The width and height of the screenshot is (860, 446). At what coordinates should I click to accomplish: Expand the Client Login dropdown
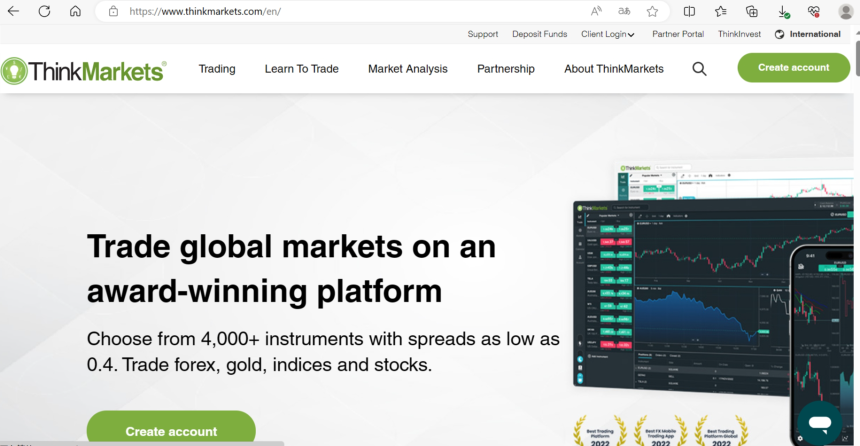point(608,34)
